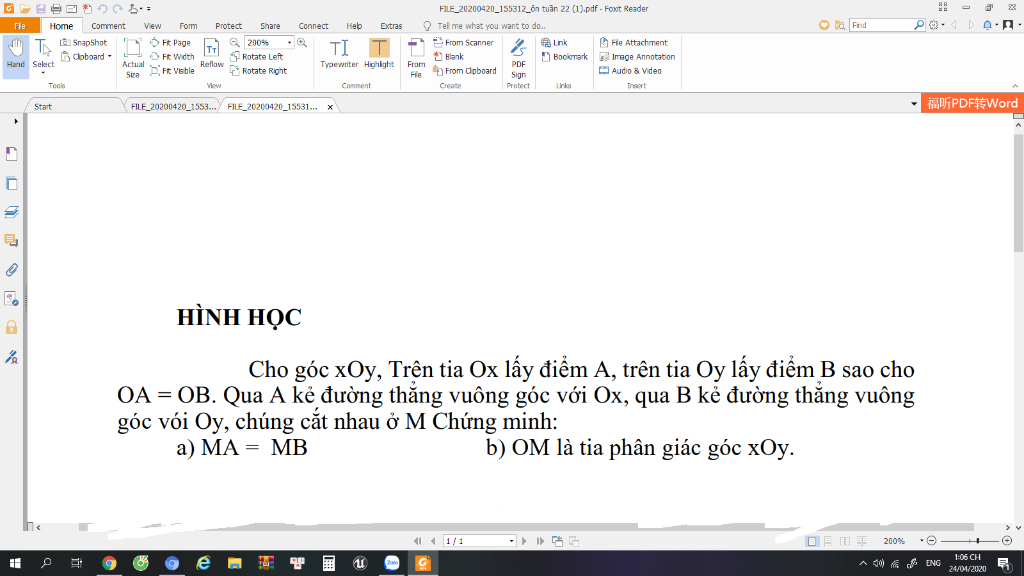Click the orange PDF转Word button

tap(972, 103)
